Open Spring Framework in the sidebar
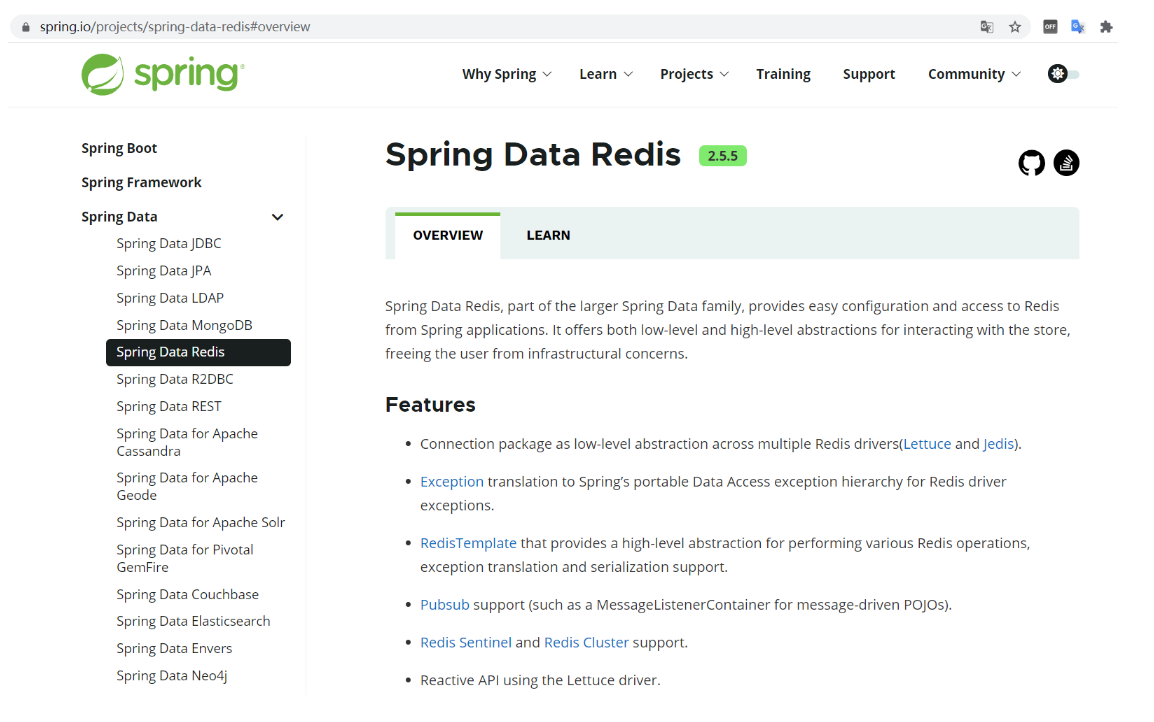This screenshot has width=1154, height=722. 141,183
